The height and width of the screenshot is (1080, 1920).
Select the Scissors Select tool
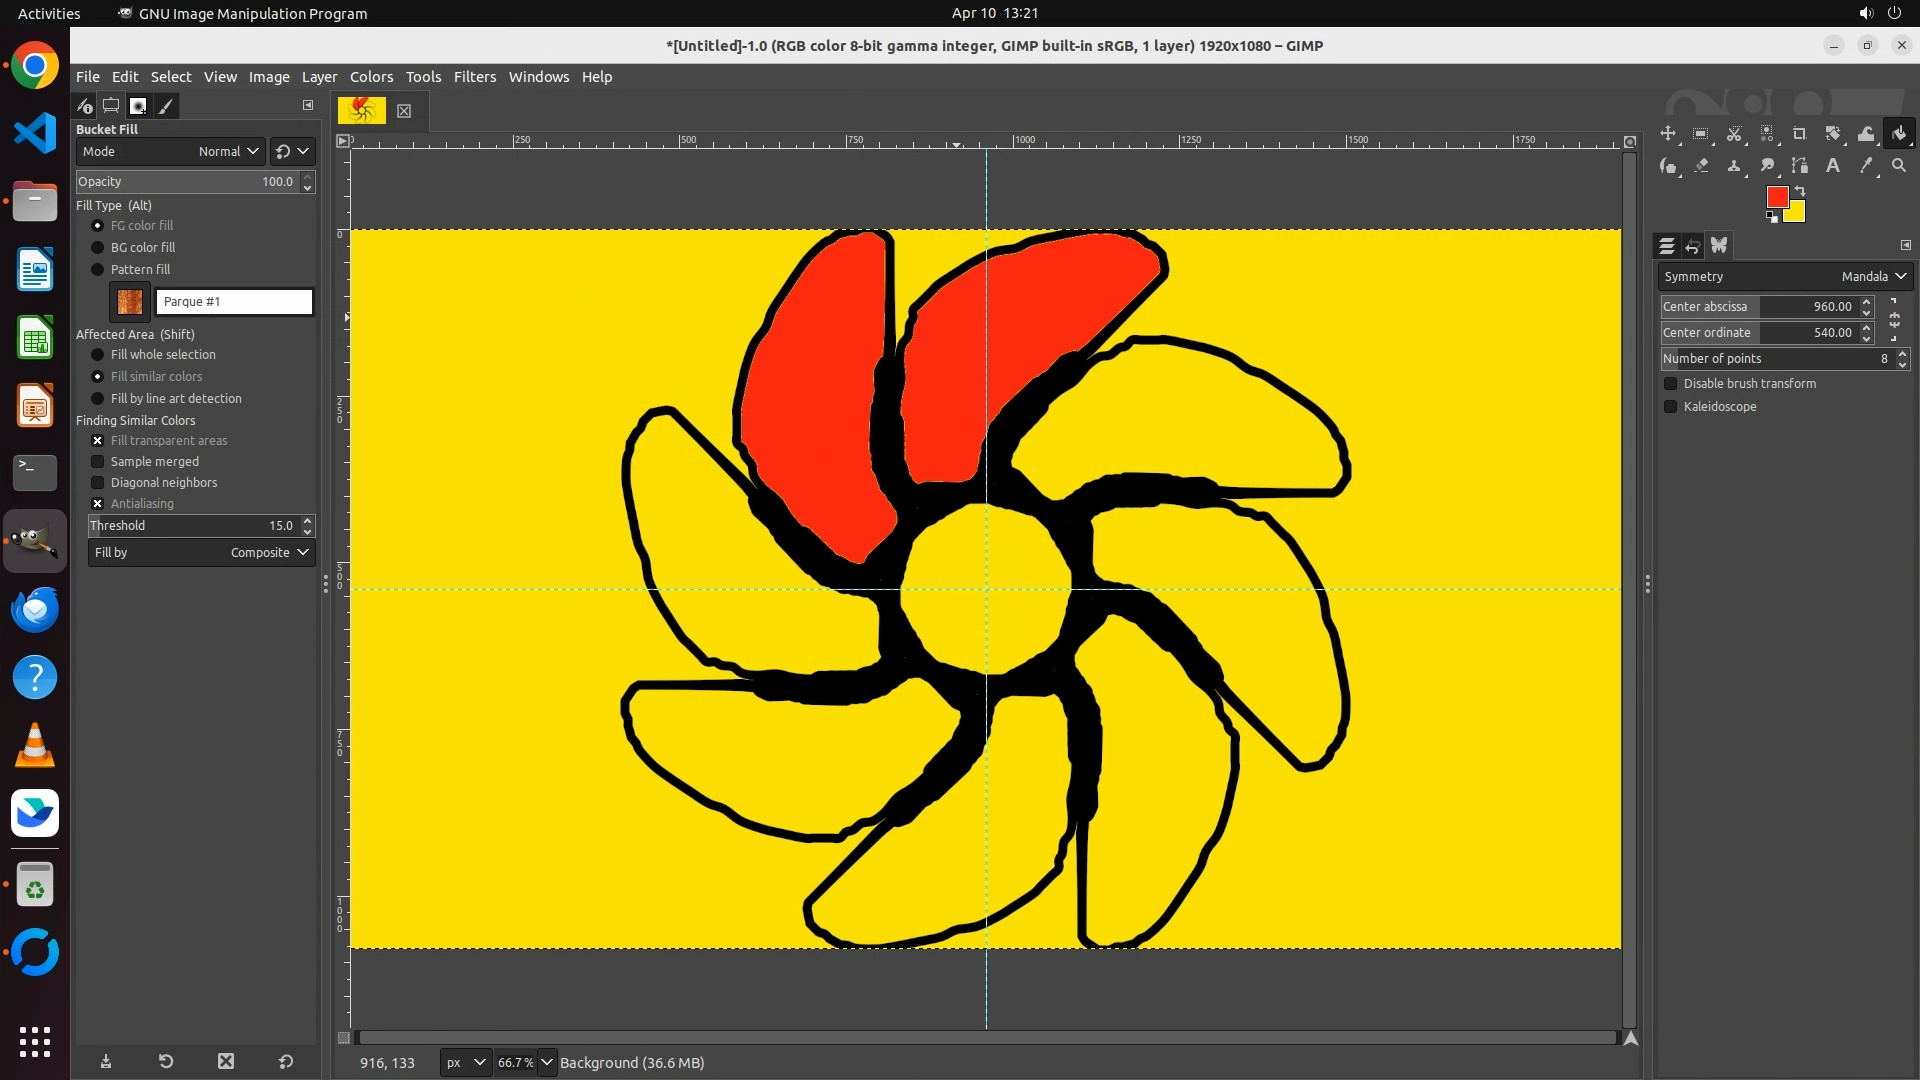(1734, 133)
